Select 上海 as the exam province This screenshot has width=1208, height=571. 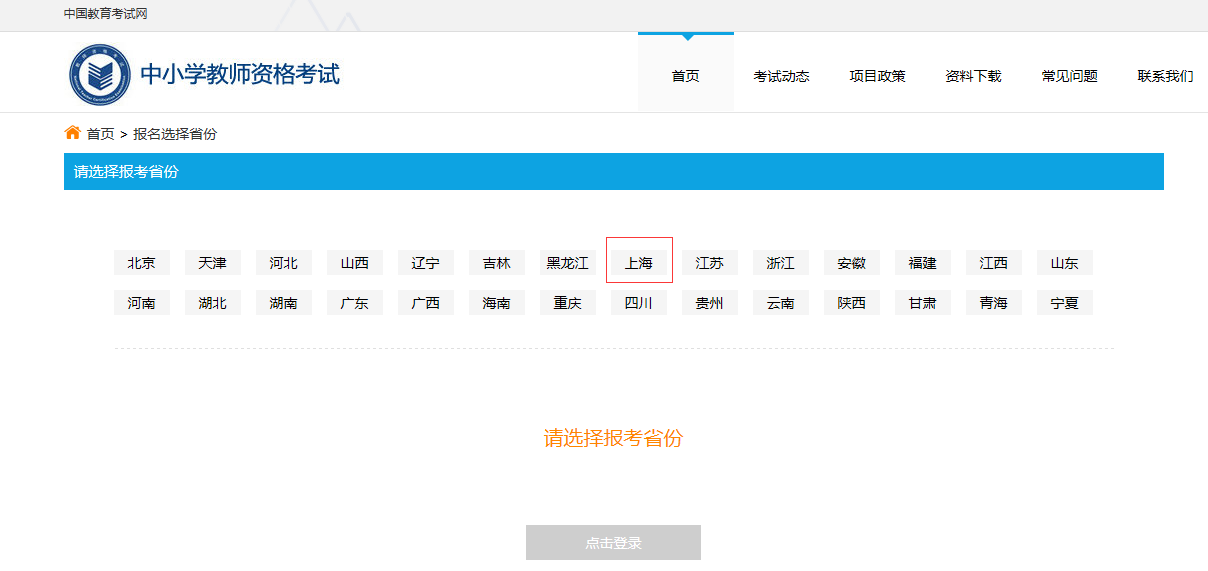[639, 263]
